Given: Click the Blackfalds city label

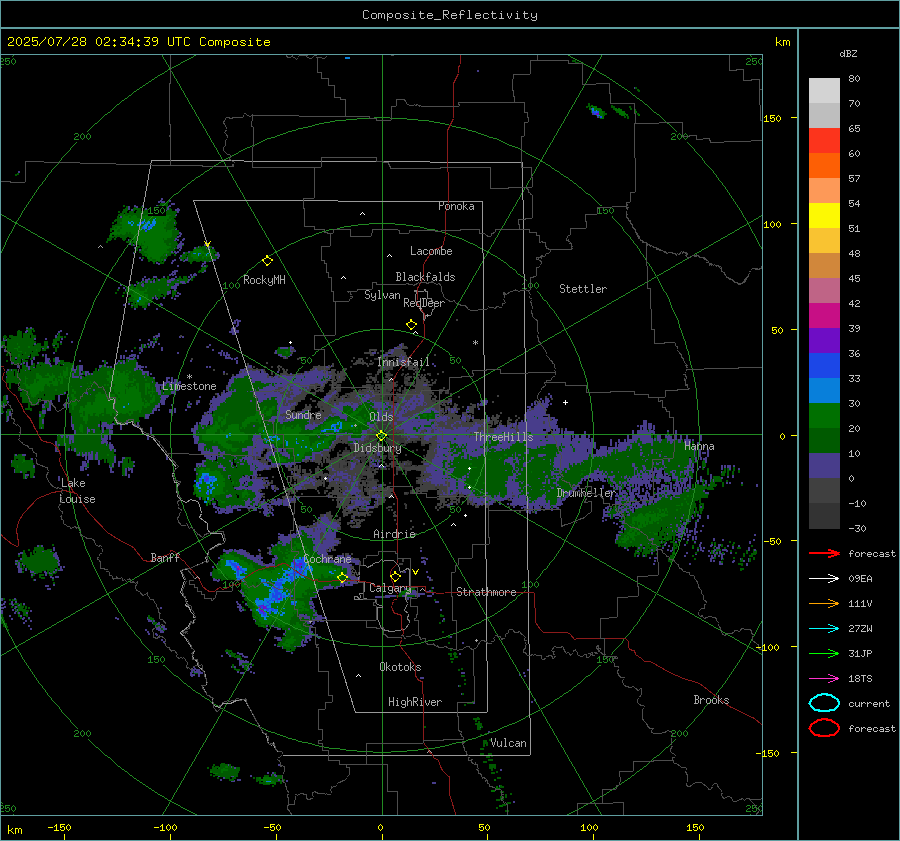Looking at the screenshot, I should pos(425,277).
